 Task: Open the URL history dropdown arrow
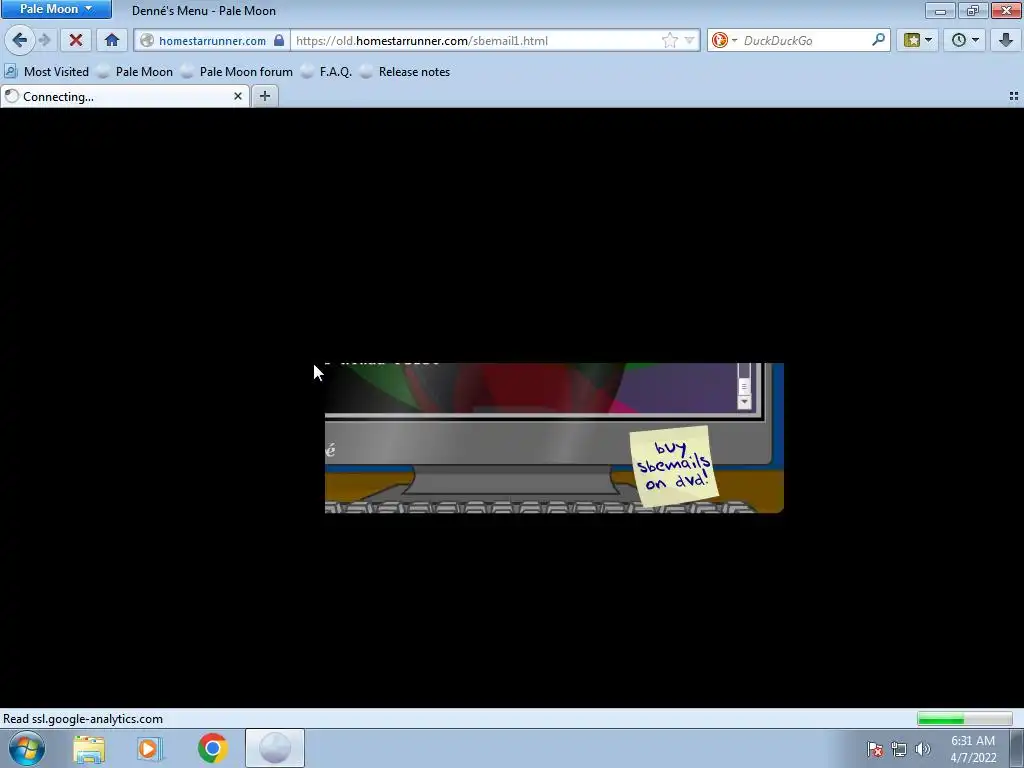[690, 40]
